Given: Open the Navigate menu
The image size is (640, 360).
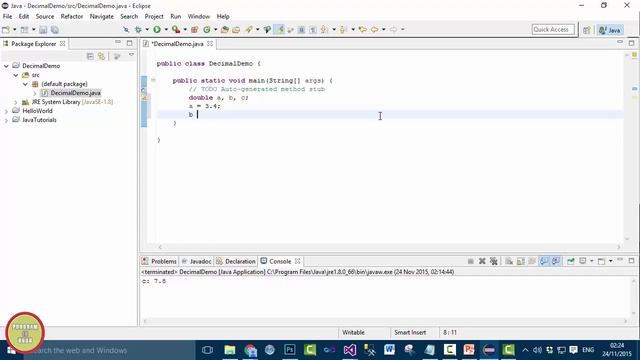Looking at the screenshot, I should (102, 16).
